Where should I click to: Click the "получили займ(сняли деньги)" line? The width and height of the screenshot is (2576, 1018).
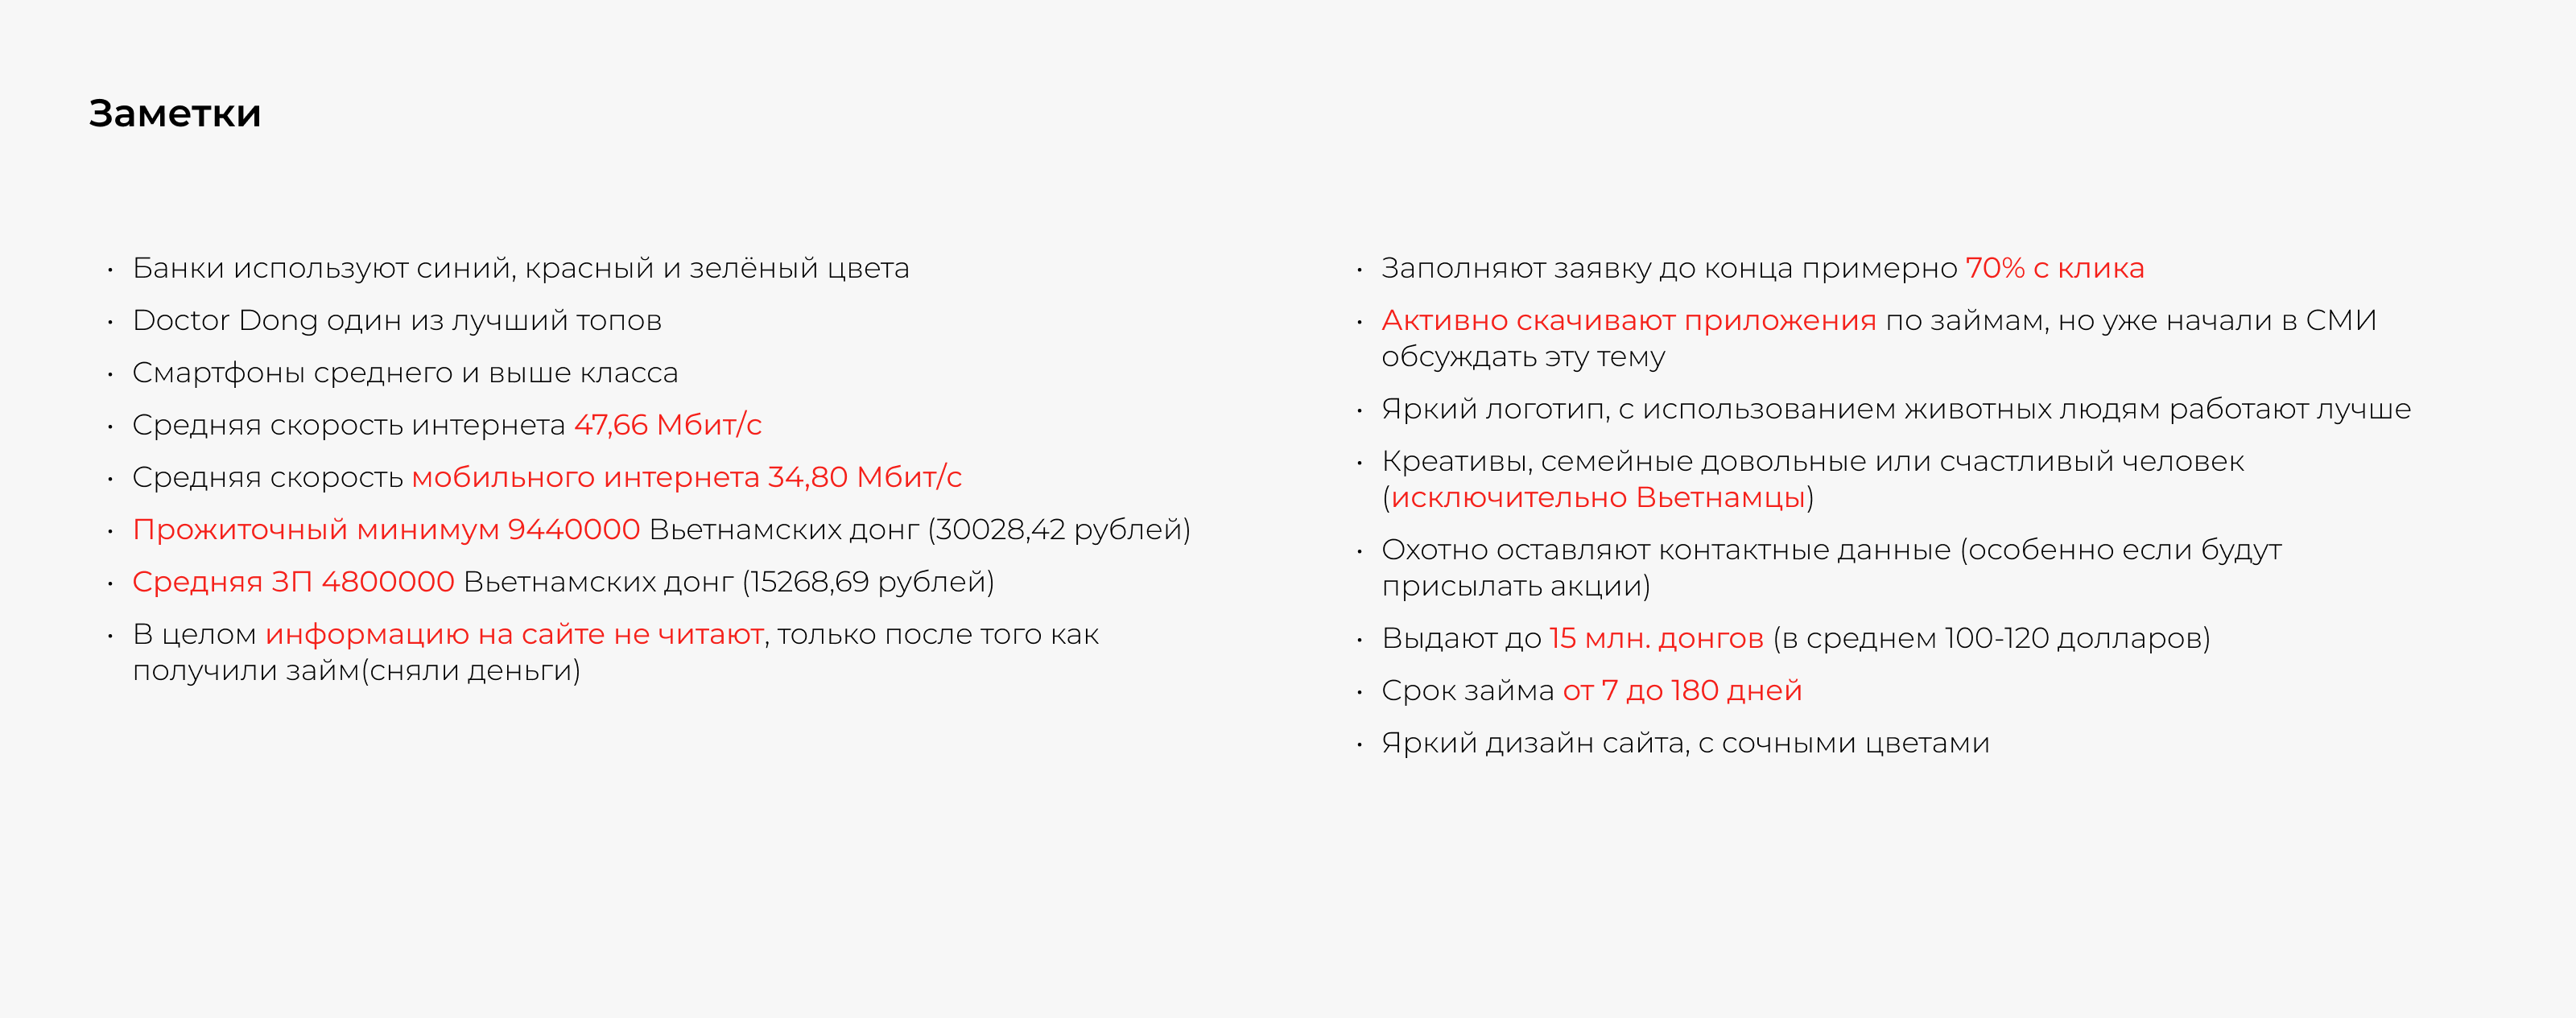click(x=356, y=671)
